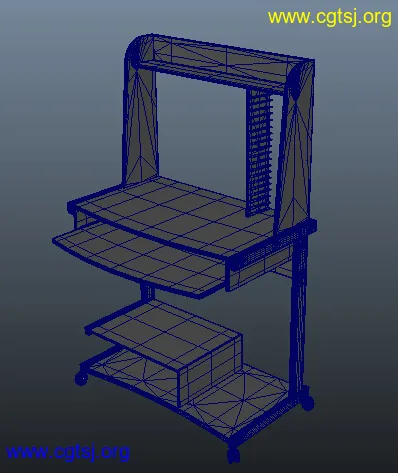
Task: Pick the left caster wheel
Action: (x=81, y=378)
